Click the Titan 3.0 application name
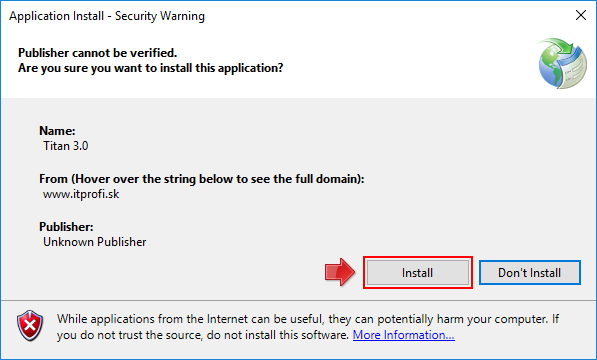The image size is (597, 360). coord(65,146)
